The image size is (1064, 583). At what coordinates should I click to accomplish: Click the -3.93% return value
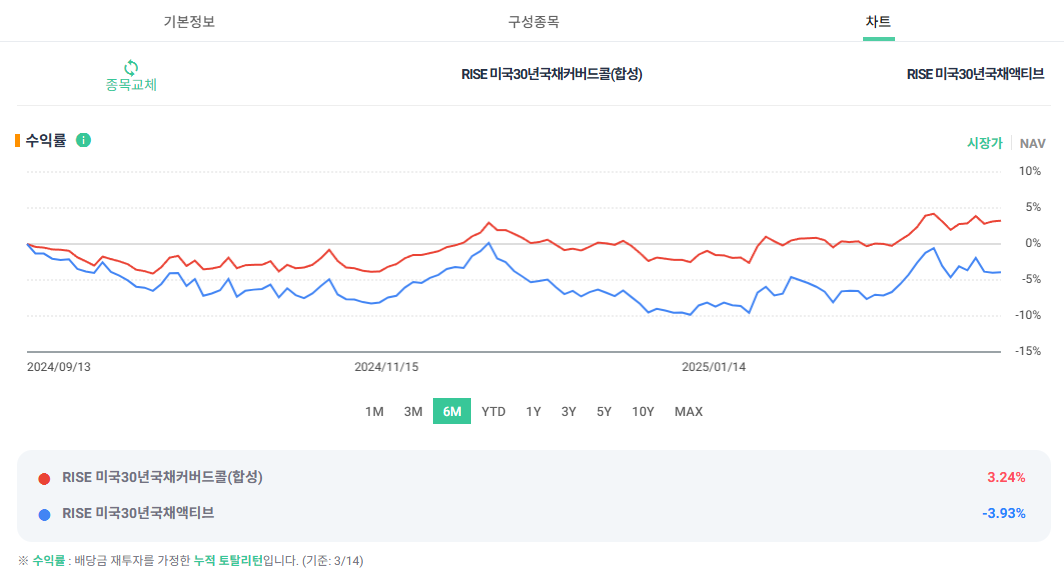1004,513
